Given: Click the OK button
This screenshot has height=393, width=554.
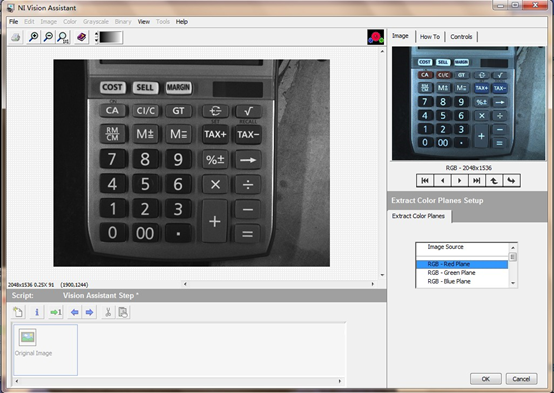Looking at the screenshot, I should coord(485,379).
